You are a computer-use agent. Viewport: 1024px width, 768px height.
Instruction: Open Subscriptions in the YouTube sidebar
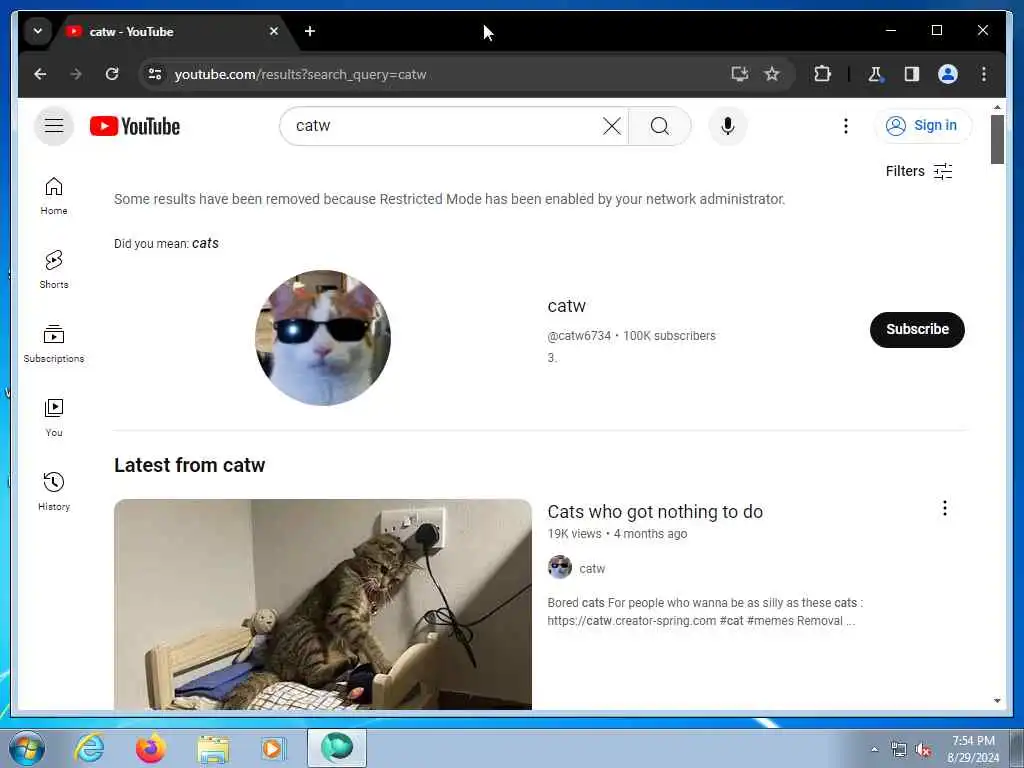point(54,344)
